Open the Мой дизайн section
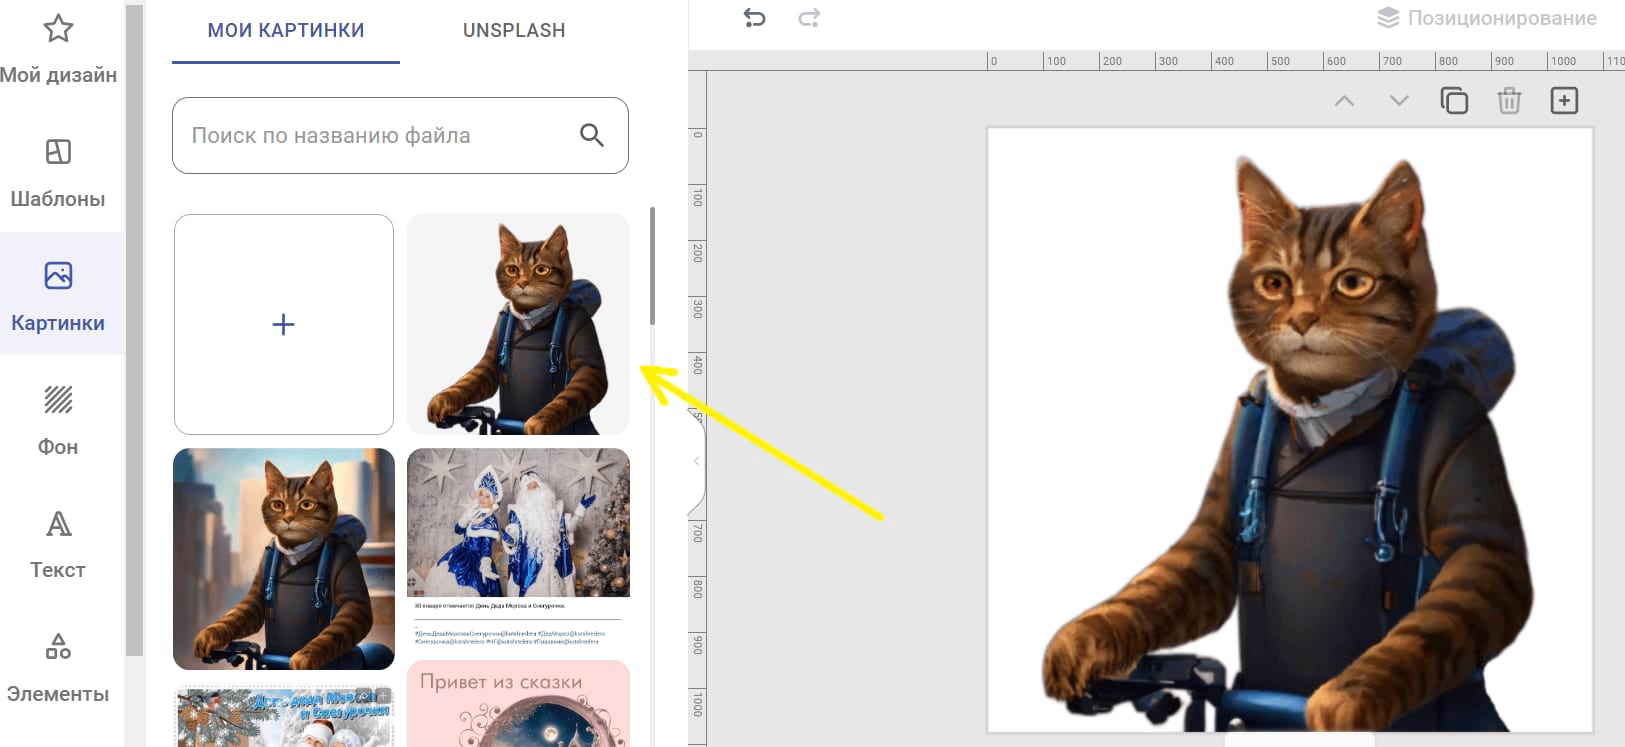 (x=58, y=48)
